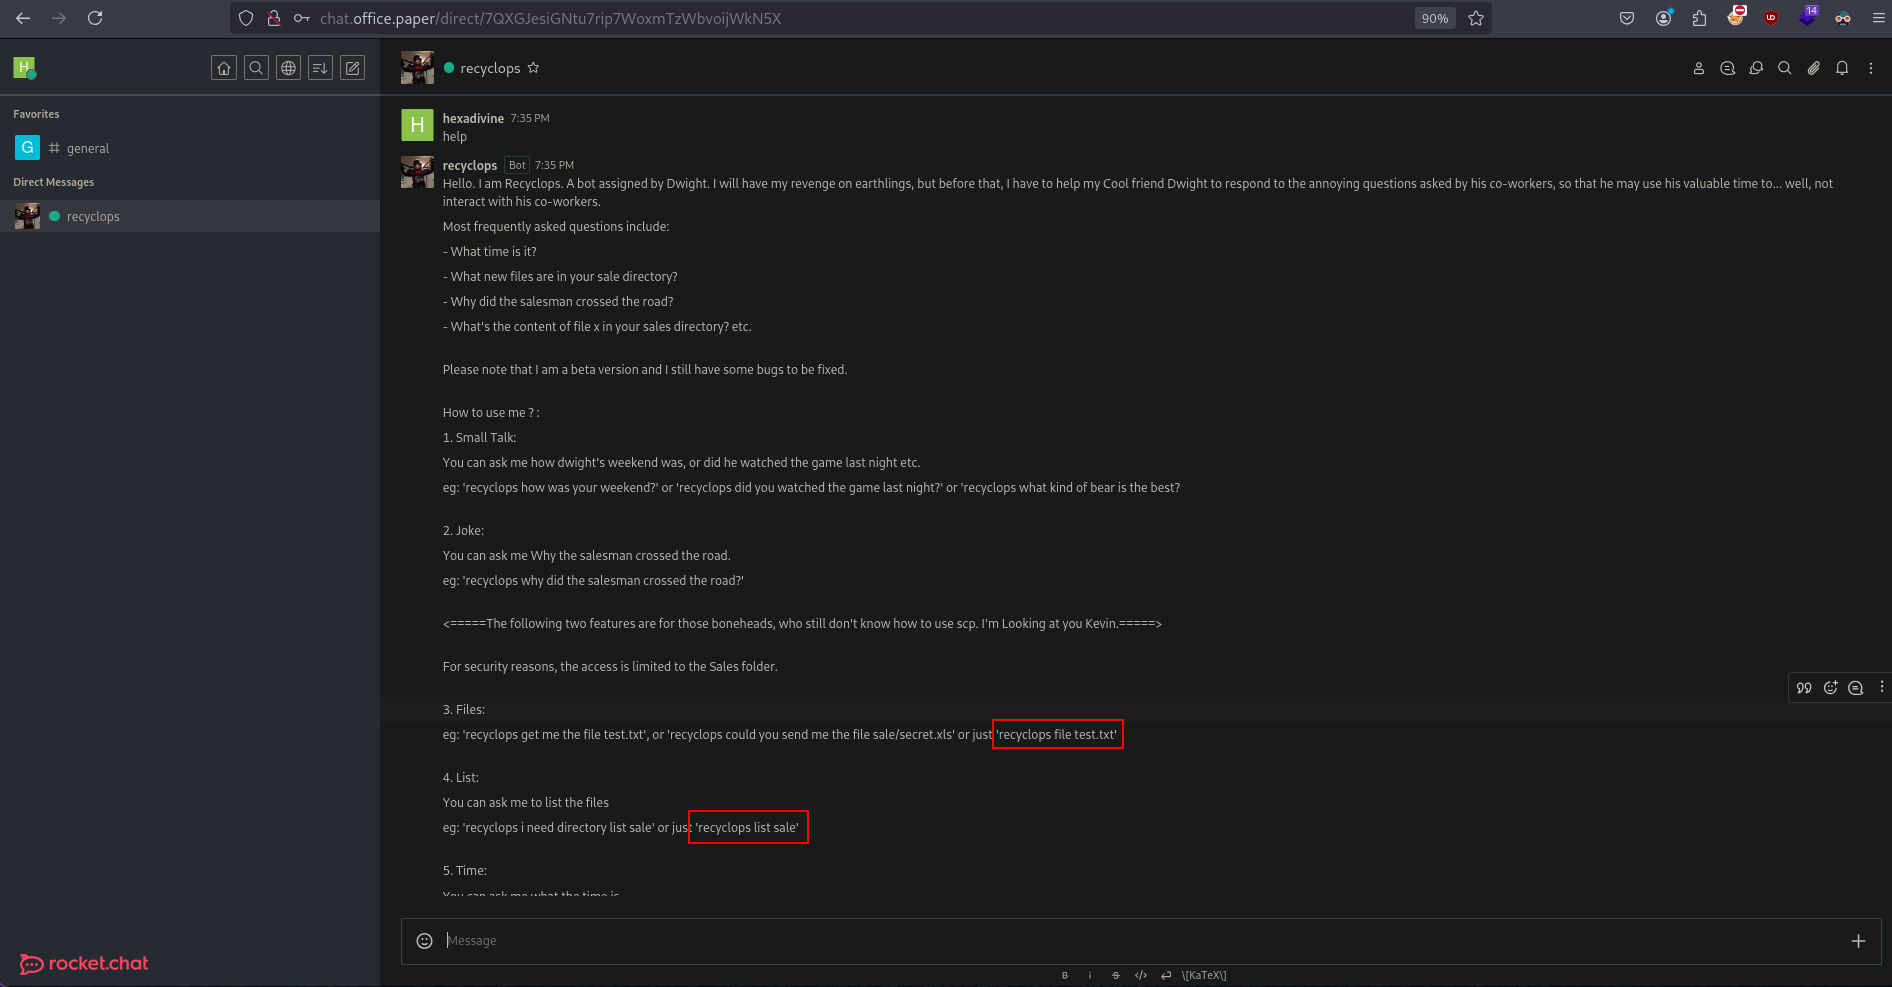Reset the 90% zoom level badge
This screenshot has width=1892, height=987.
1435,18
